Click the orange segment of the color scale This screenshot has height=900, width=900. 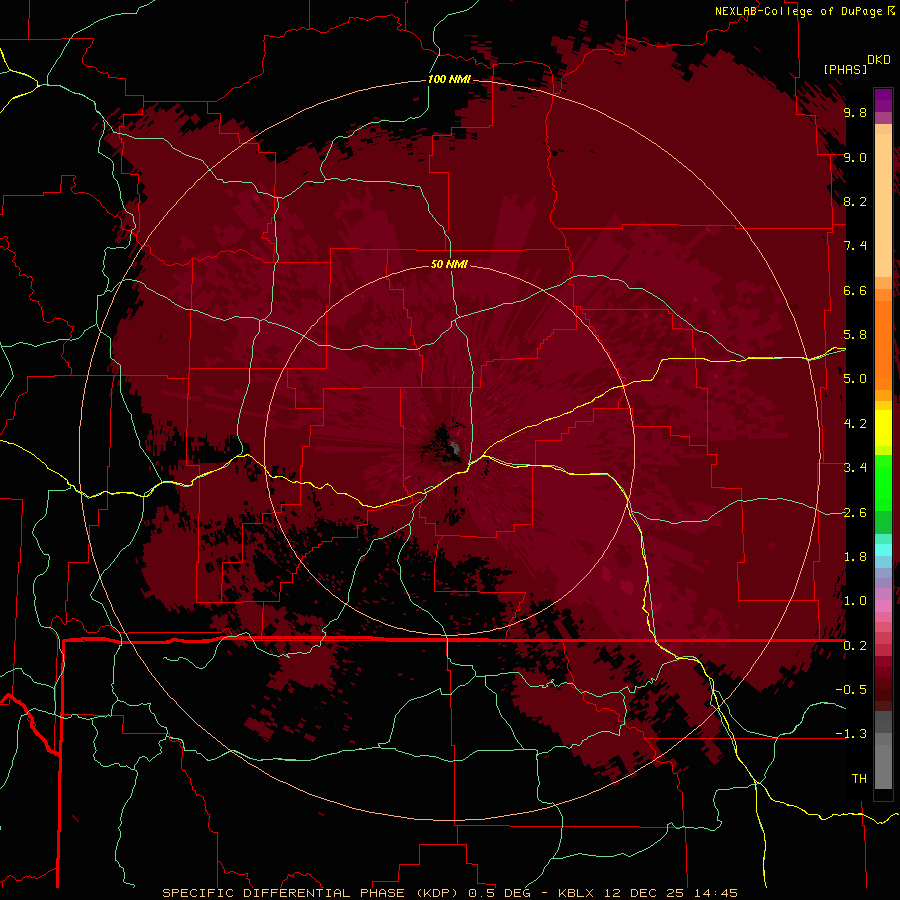click(883, 344)
